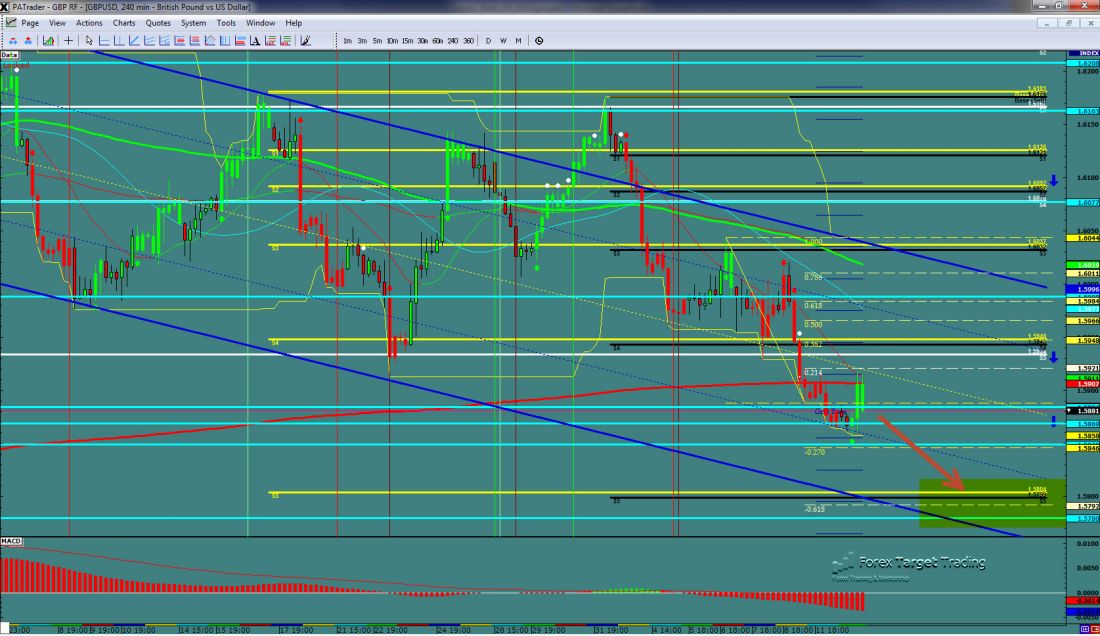This screenshot has height=636, width=1100.
Task: Open the Charts menu
Action: [124, 22]
